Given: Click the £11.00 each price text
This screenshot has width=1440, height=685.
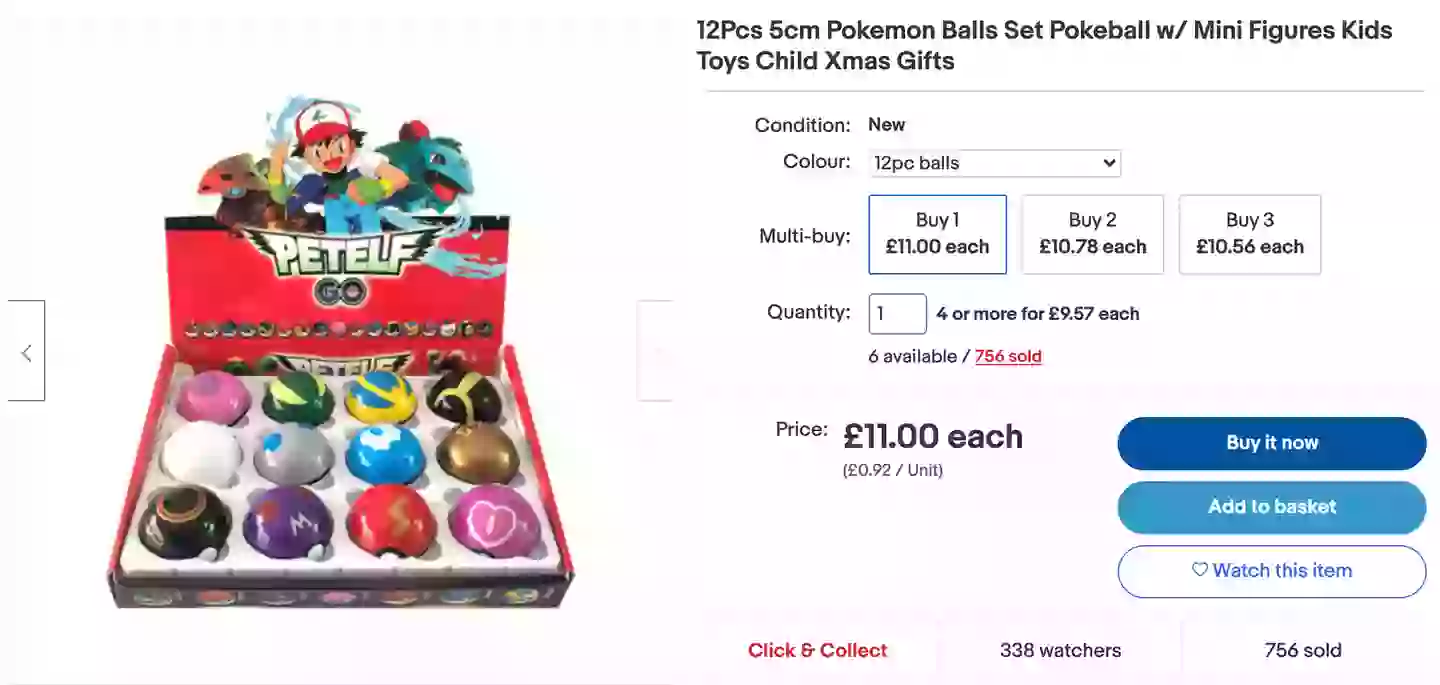Looking at the screenshot, I should point(932,437).
